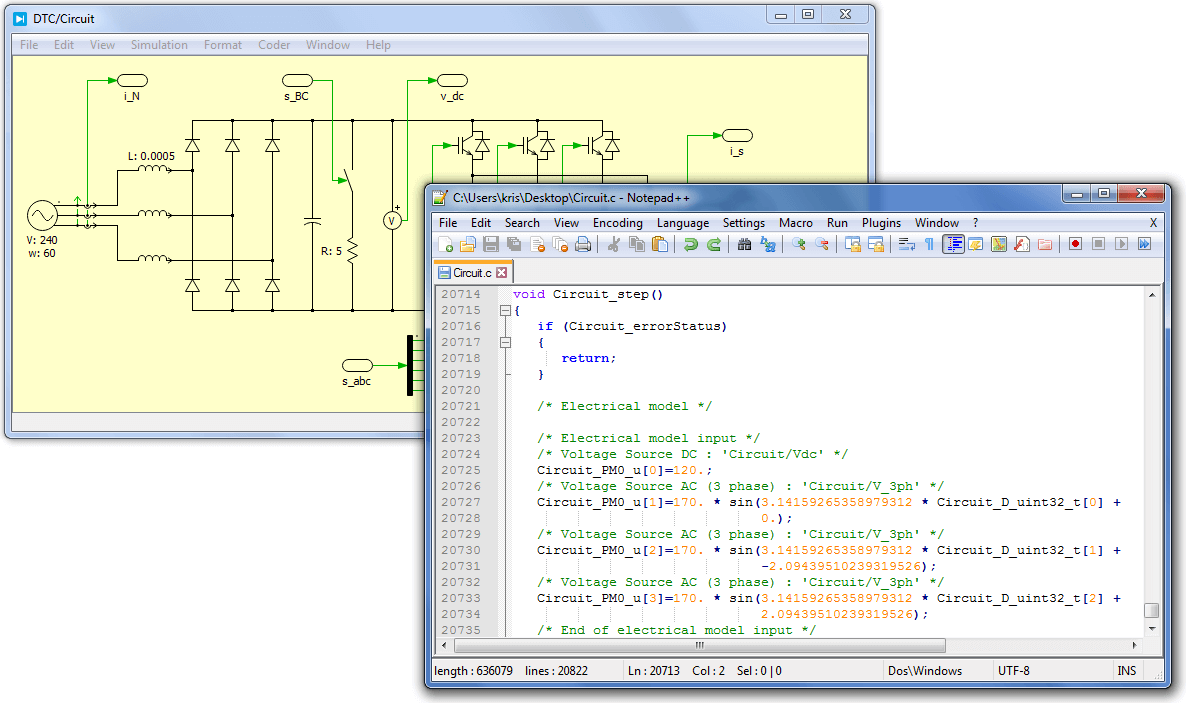The height and width of the screenshot is (703, 1186).
Task: Click the Save icon in Notepad++ toolbar
Action: click(x=491, y=245)
